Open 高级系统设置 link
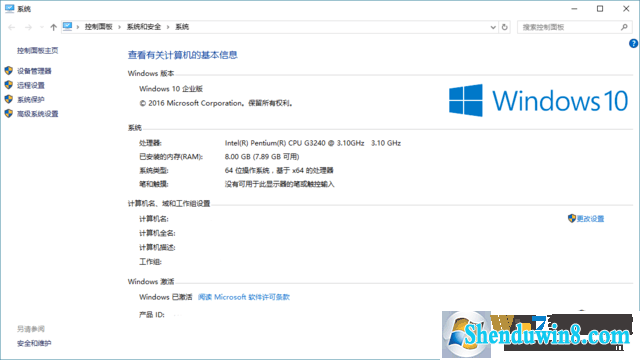 coord(38,114)
